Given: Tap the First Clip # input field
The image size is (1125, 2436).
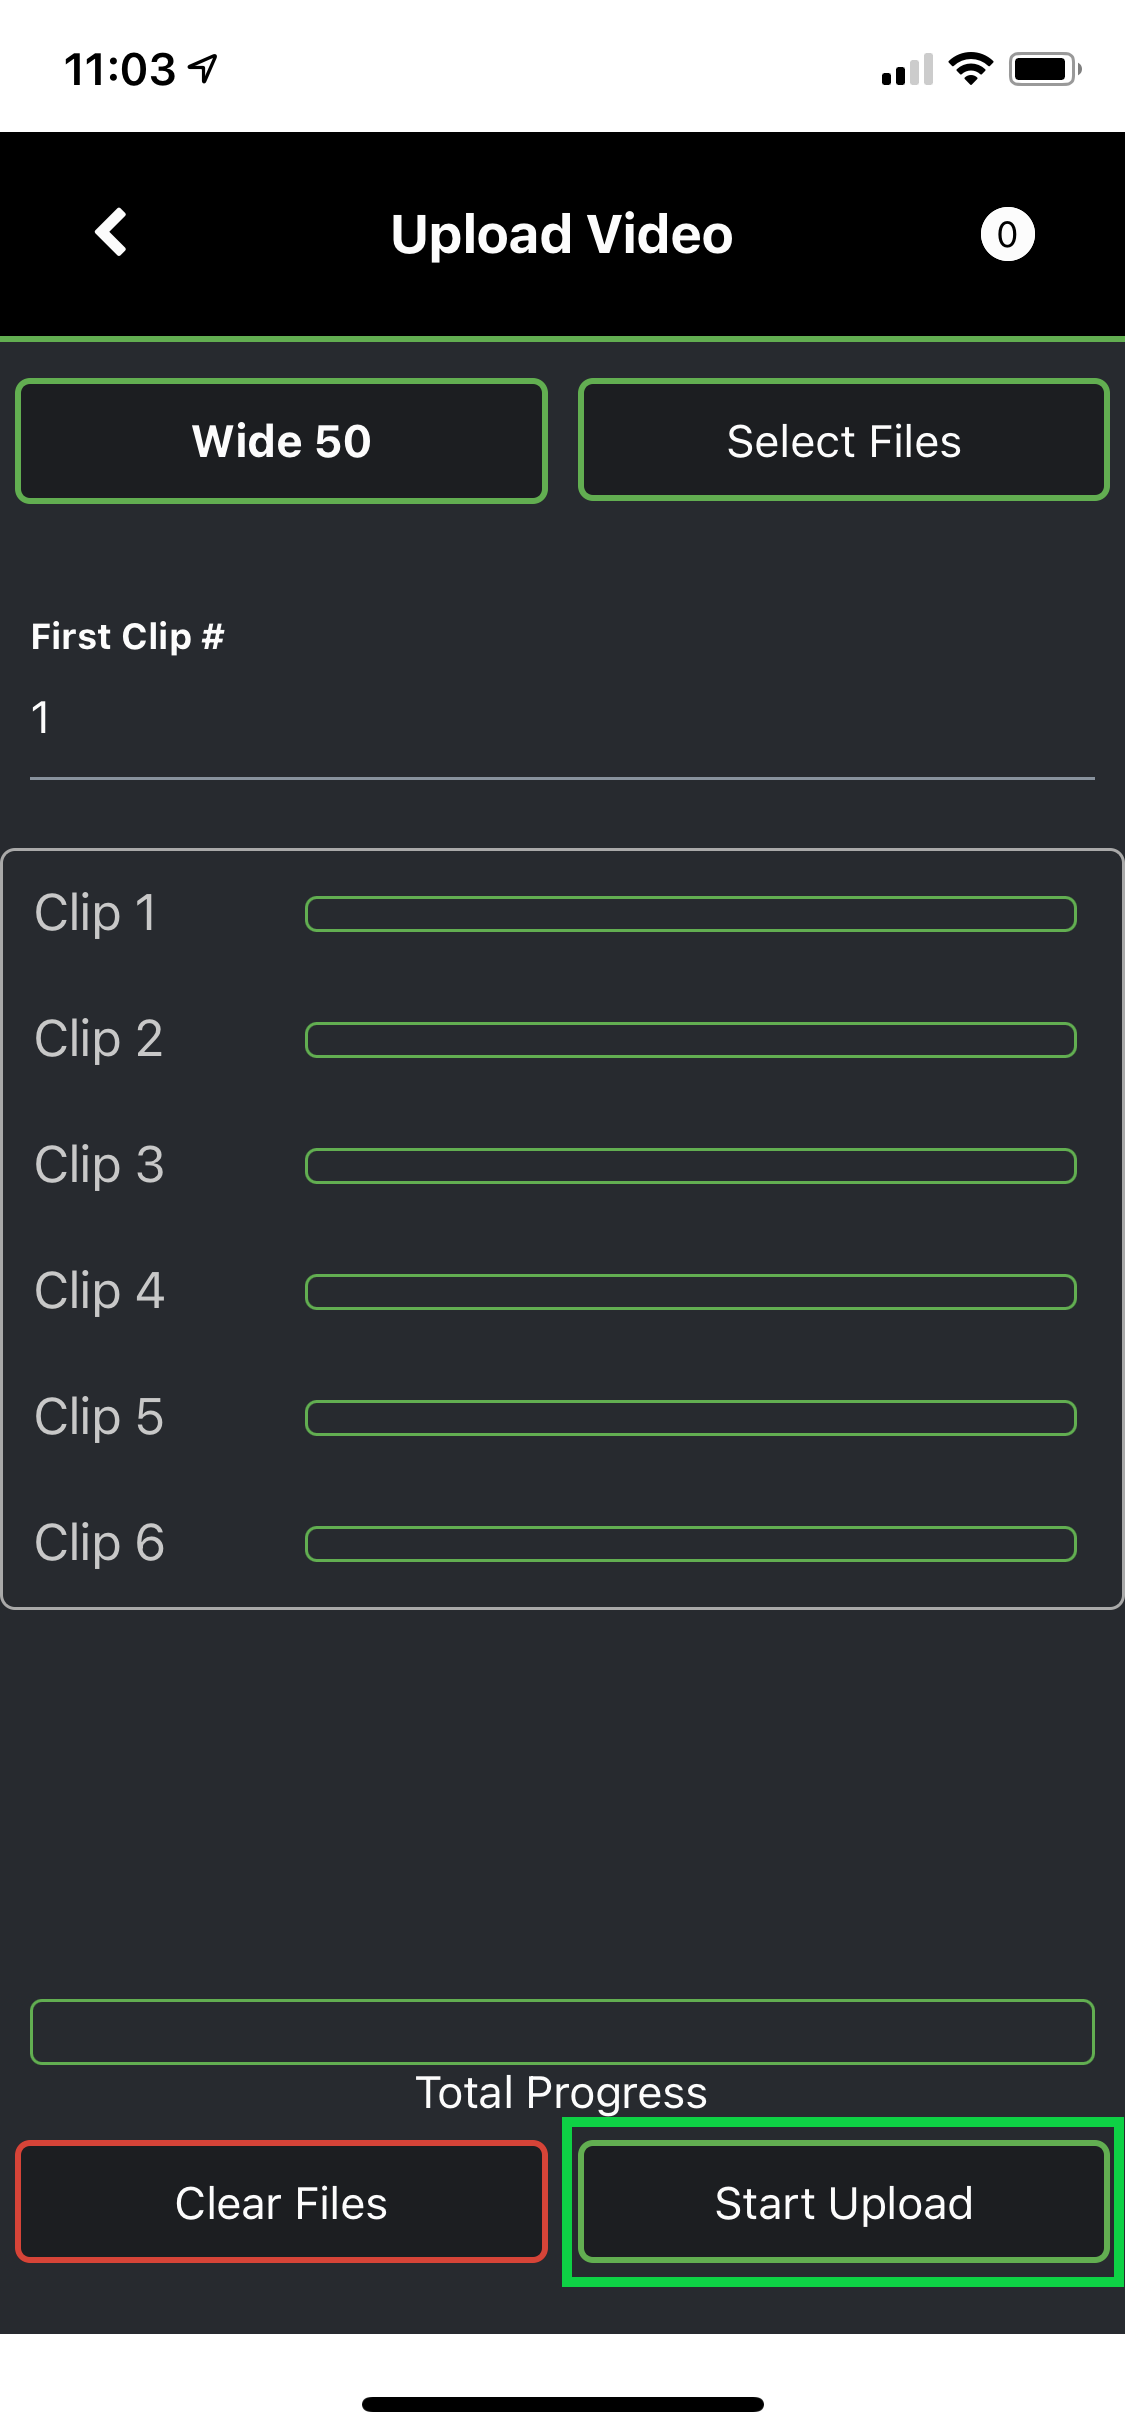Looking at the screenshot, I should tap(562, 718).
